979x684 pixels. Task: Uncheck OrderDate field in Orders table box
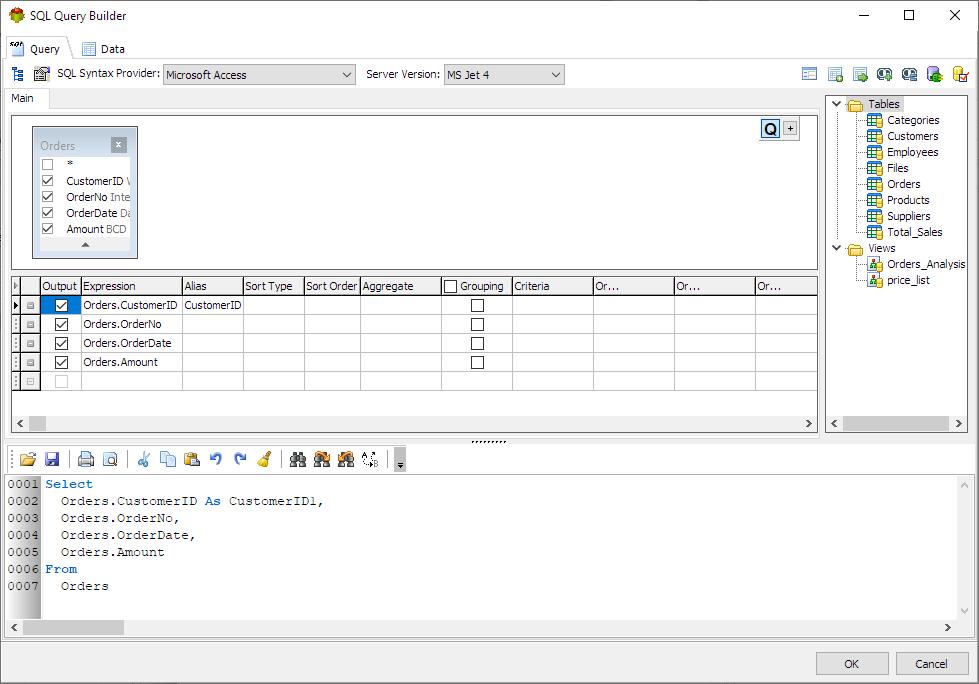click(x=47, y=213)
